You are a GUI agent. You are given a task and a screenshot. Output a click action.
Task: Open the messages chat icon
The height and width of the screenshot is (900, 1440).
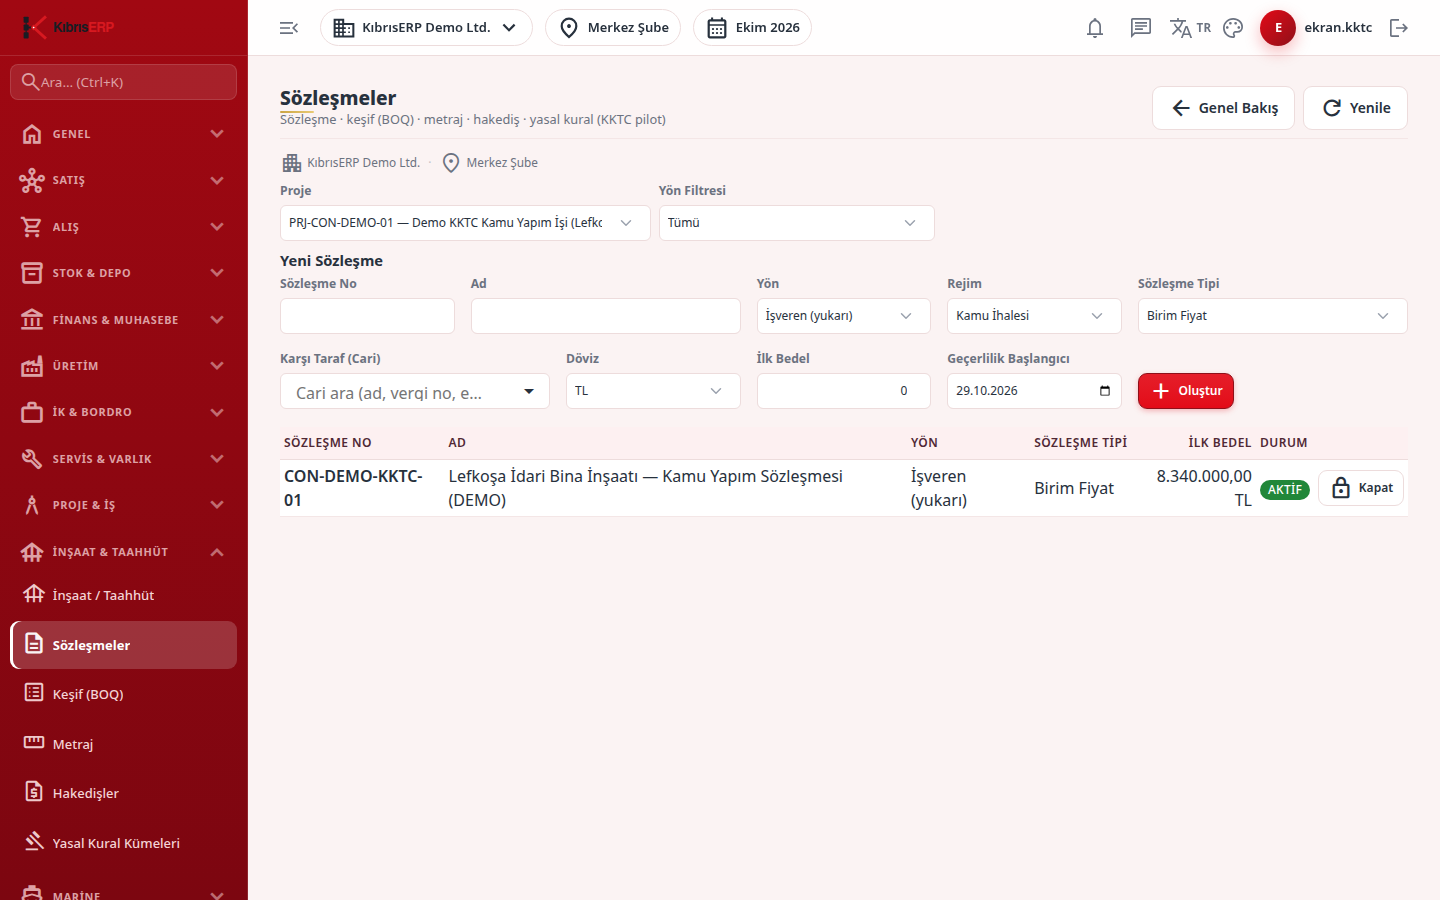(1141, 28)
